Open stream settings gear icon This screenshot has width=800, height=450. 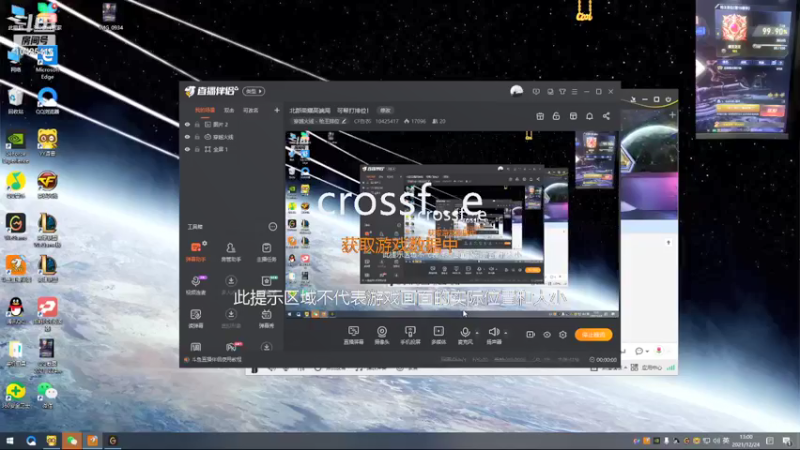coord(563,335)
